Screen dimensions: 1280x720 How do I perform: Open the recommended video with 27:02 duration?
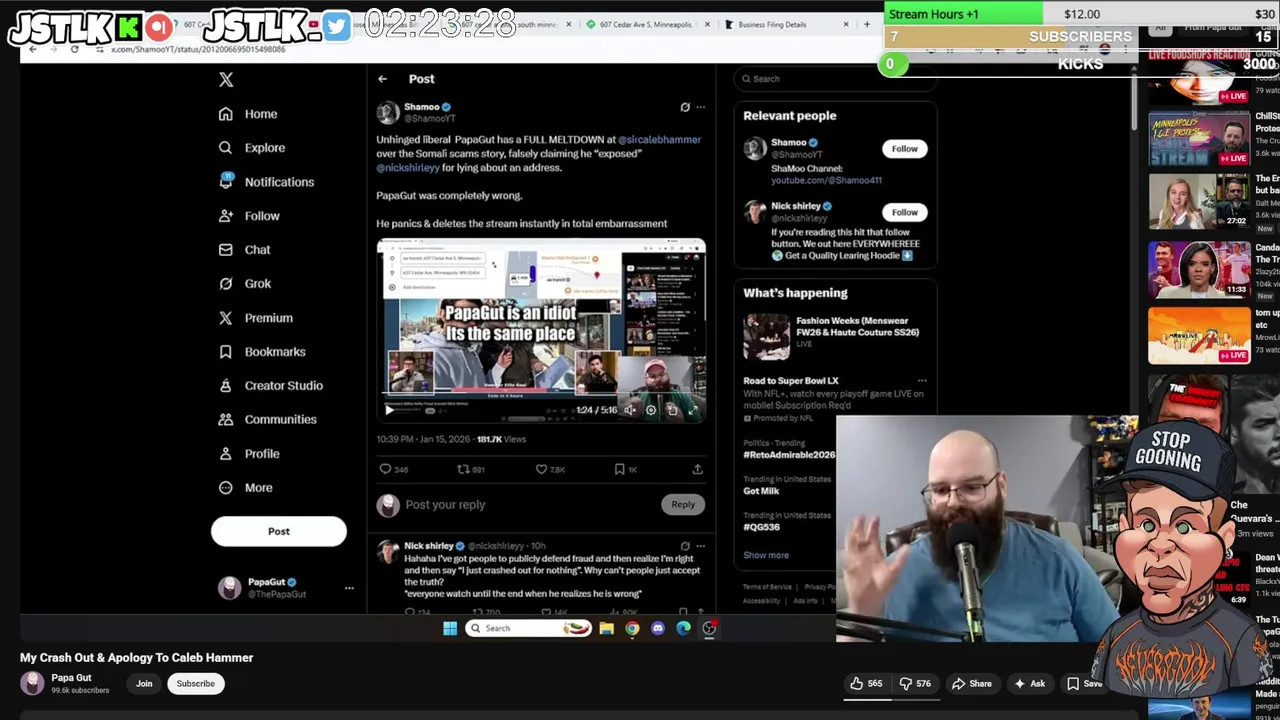[x=1198, y=202]
